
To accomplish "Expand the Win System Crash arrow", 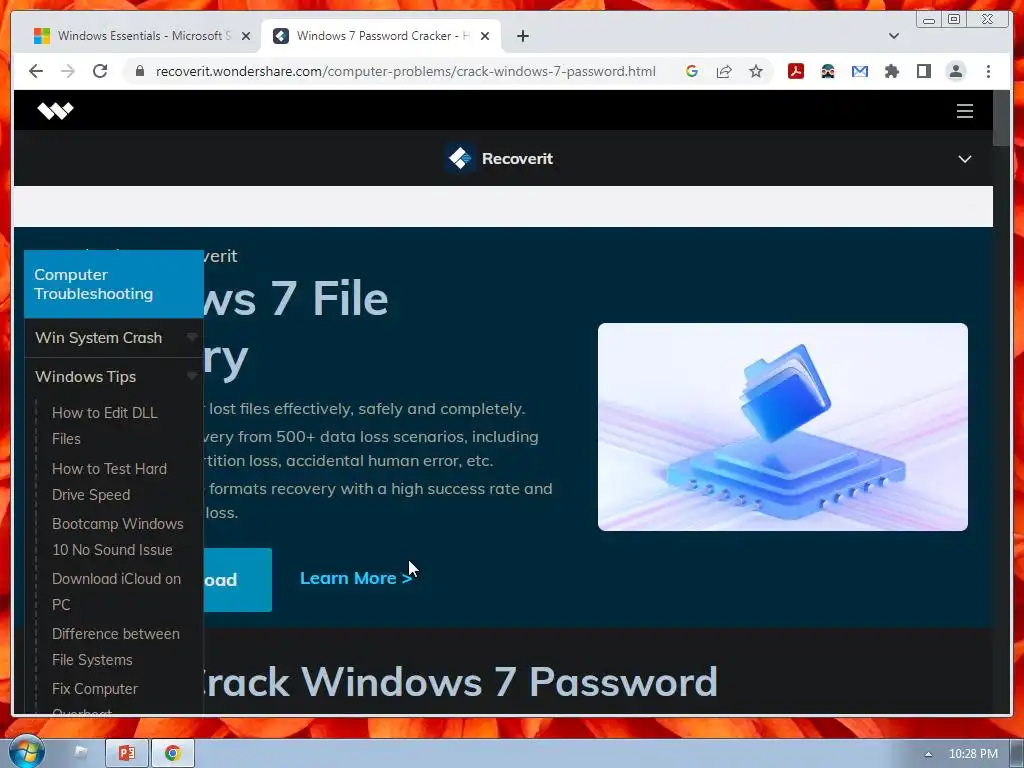I will [x=191, y=337].
